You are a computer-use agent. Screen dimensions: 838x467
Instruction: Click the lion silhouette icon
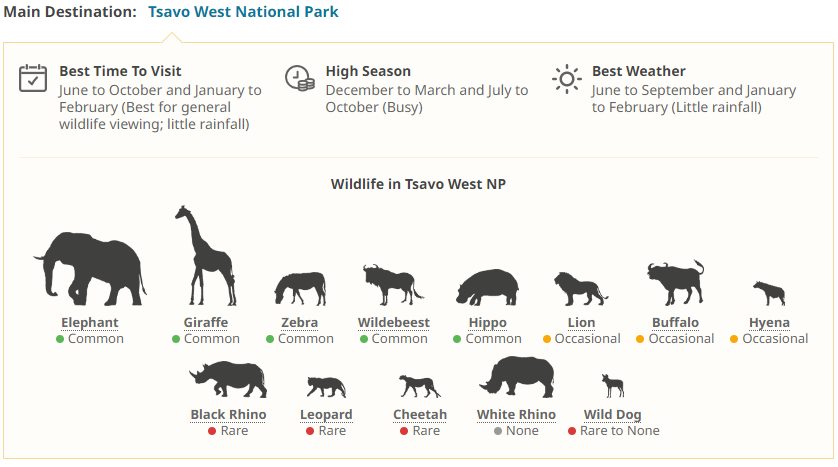580,288
